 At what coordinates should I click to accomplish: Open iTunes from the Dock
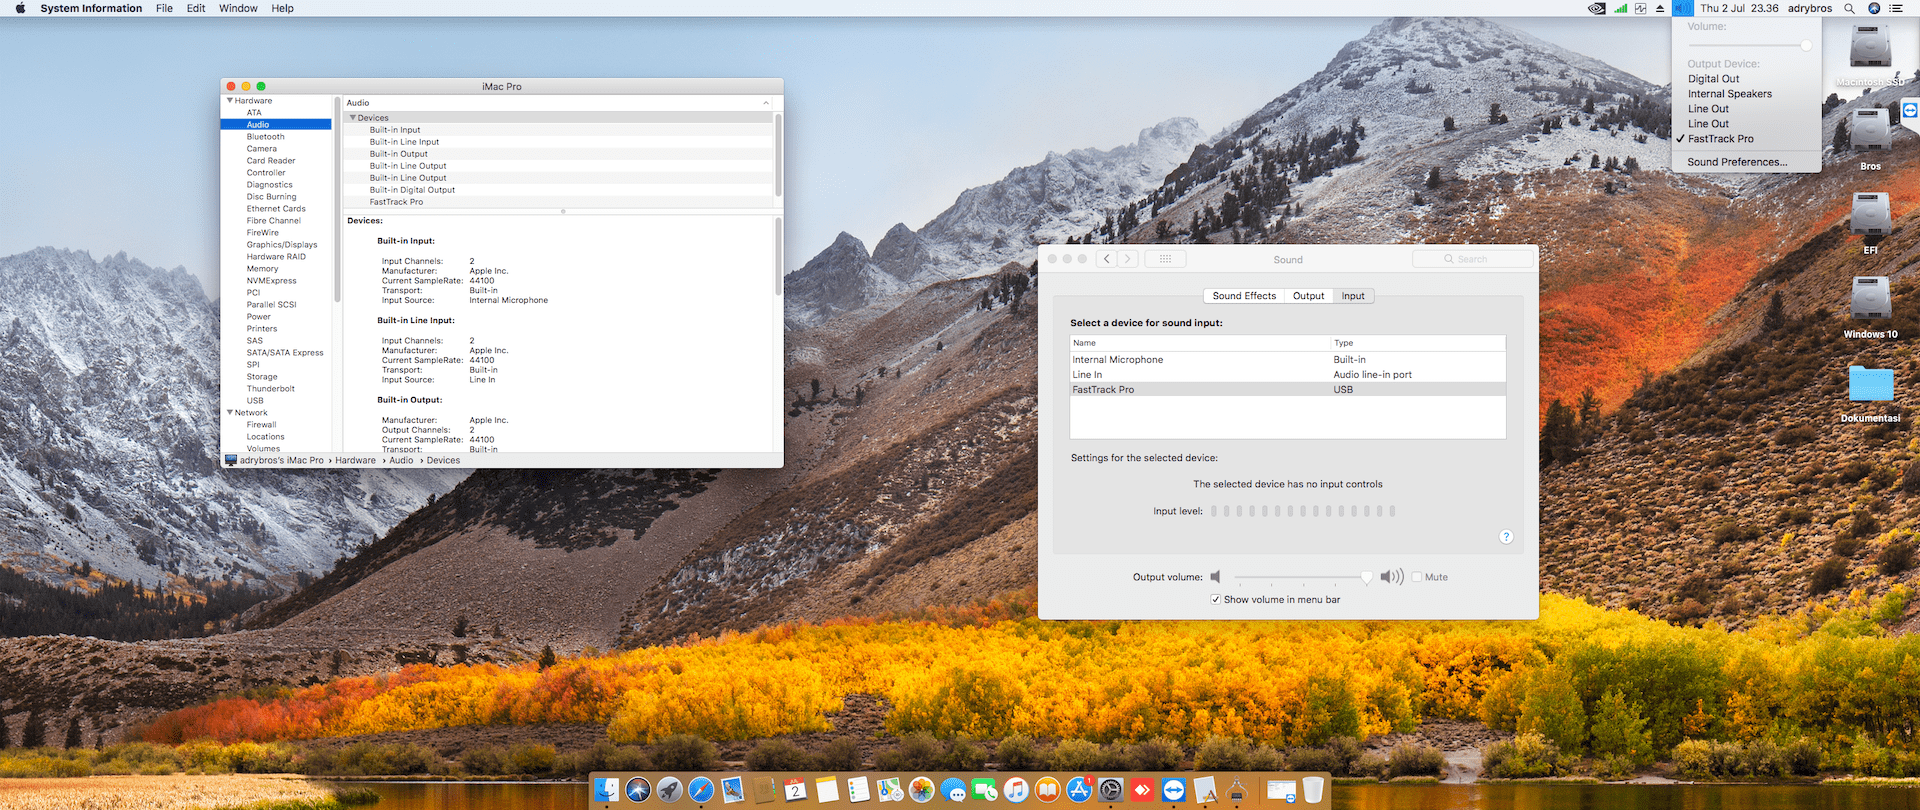point(1016,790)
